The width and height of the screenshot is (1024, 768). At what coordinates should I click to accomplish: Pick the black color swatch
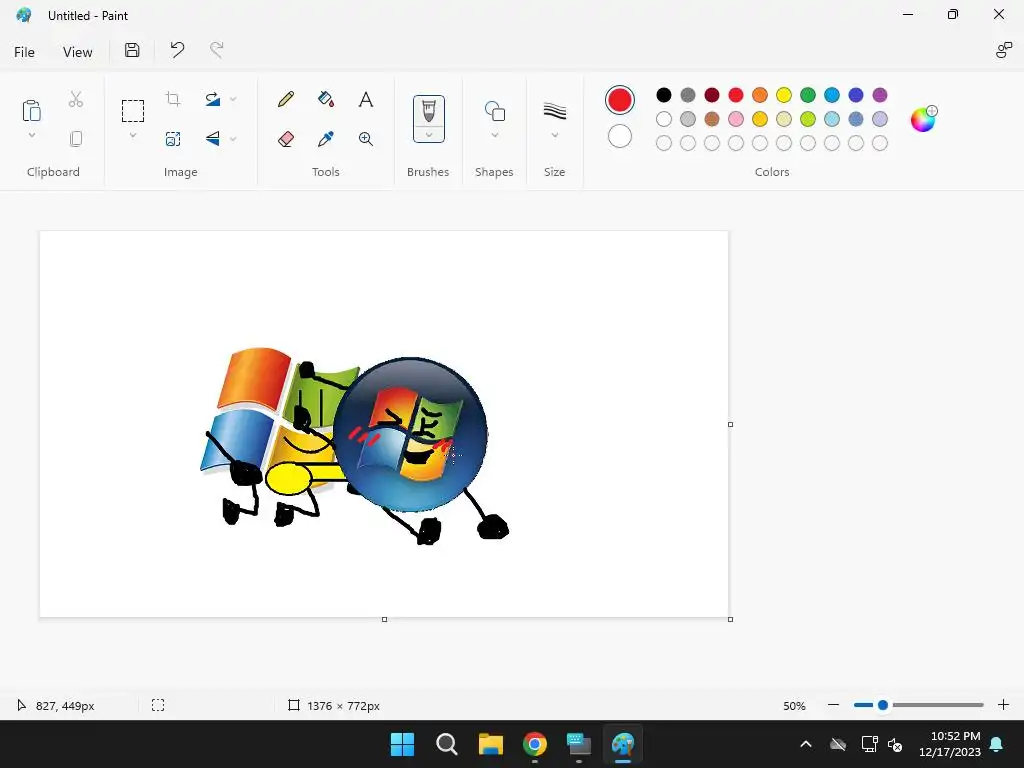coord(664,95)
